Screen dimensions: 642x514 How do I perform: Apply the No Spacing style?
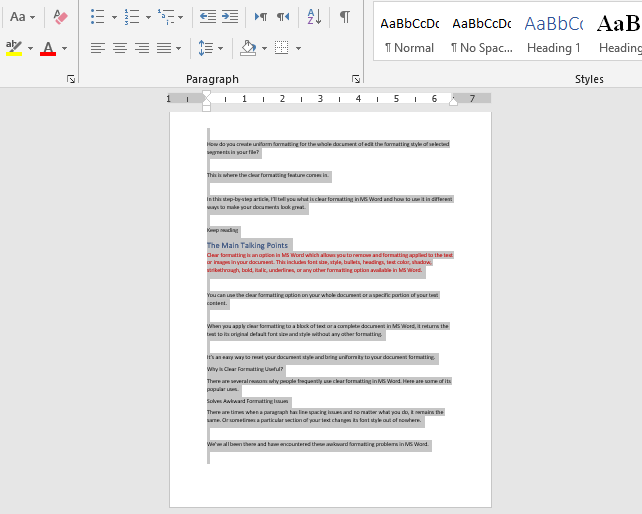pos(482,35)
